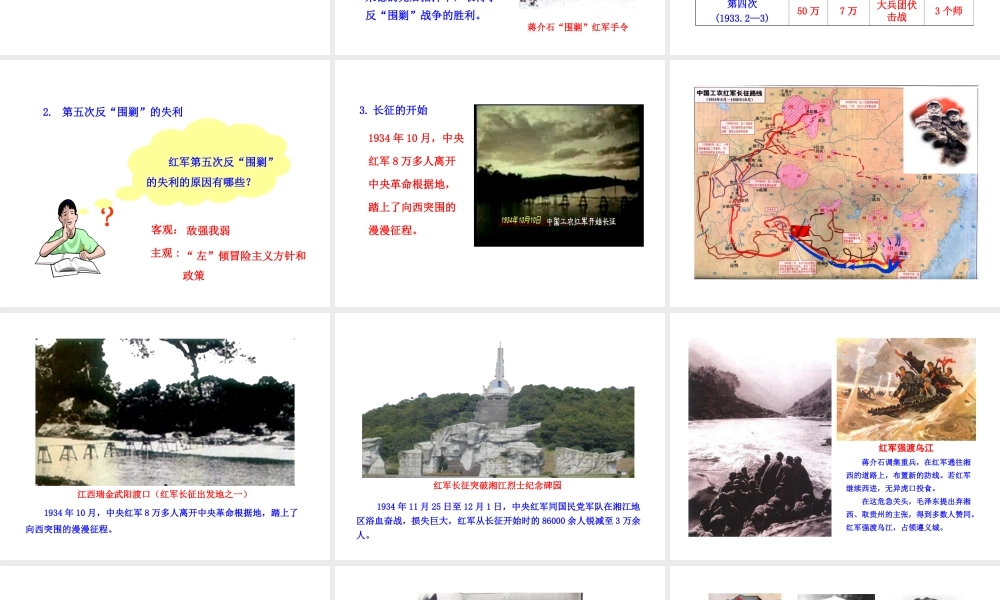Screen dimensions: 1000x600
Task: Click the black-and-white 武阳渡口 river photo
Action: tap(165, 412)
